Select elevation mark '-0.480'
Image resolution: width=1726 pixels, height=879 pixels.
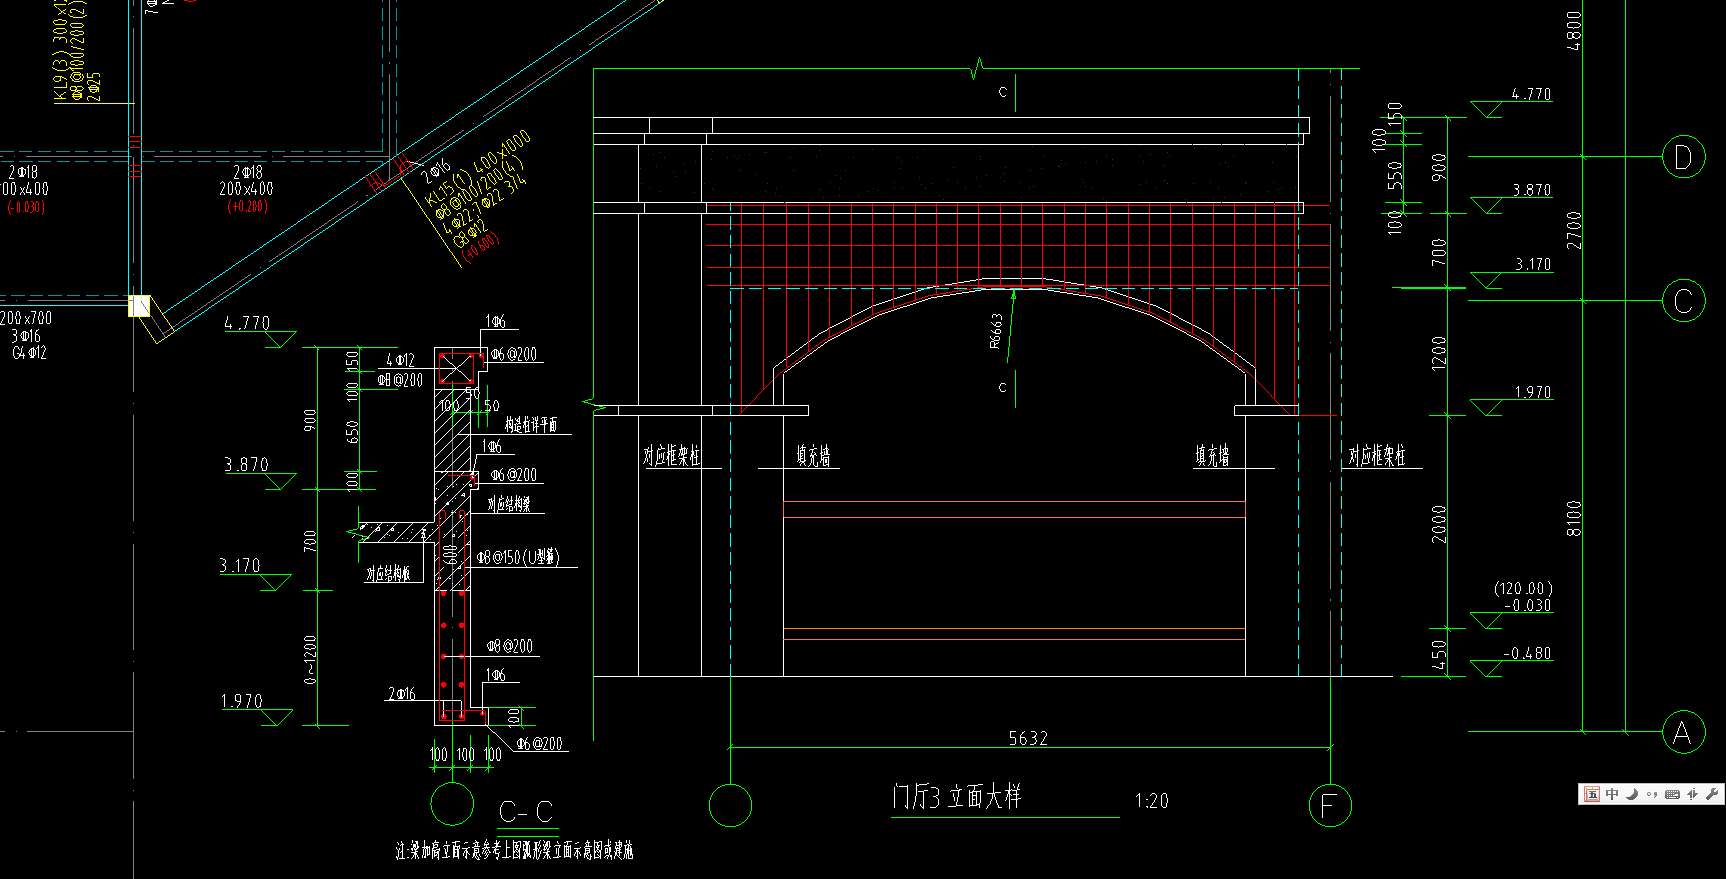click(x=1527, y=654)
